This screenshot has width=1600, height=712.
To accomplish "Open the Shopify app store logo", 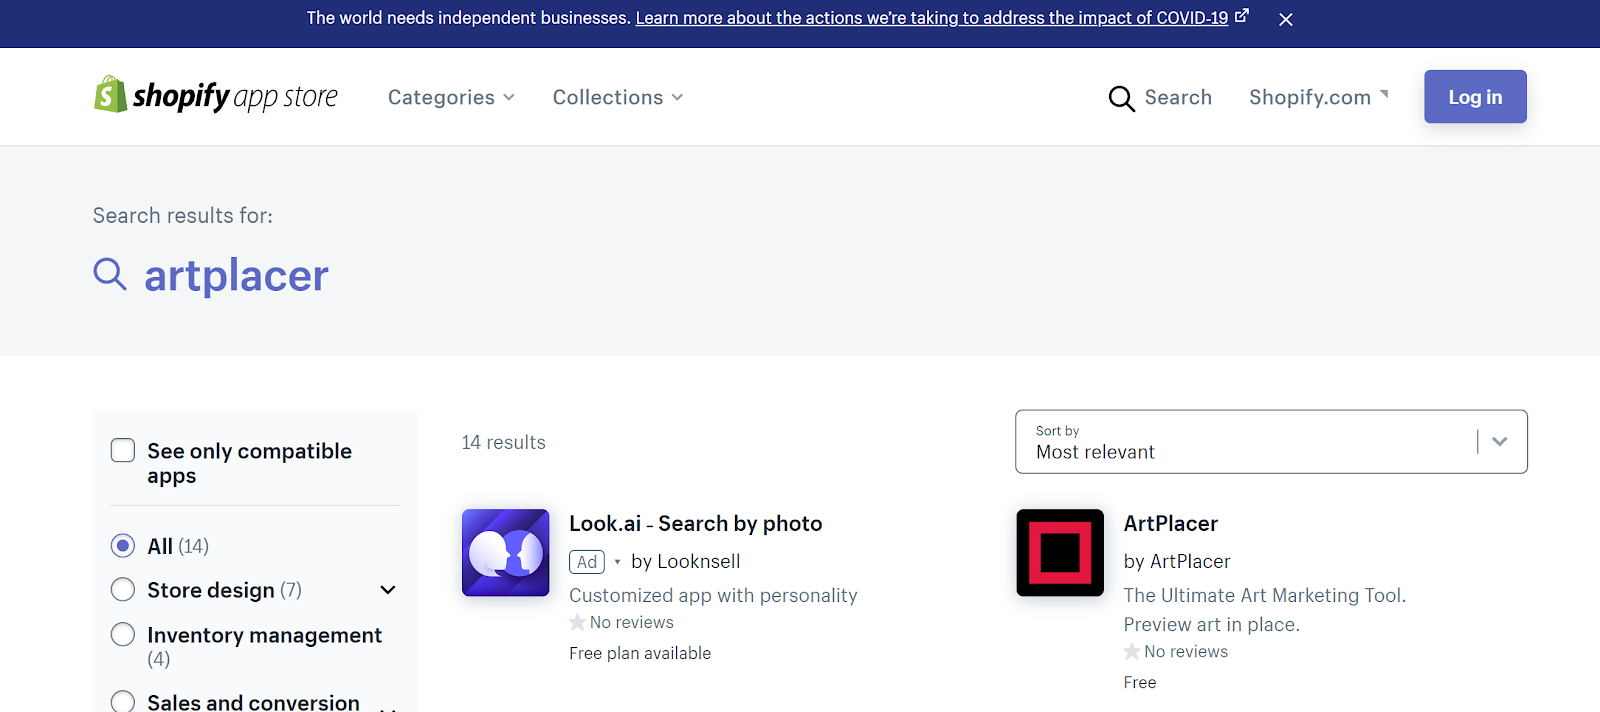I will click(215, 96).
